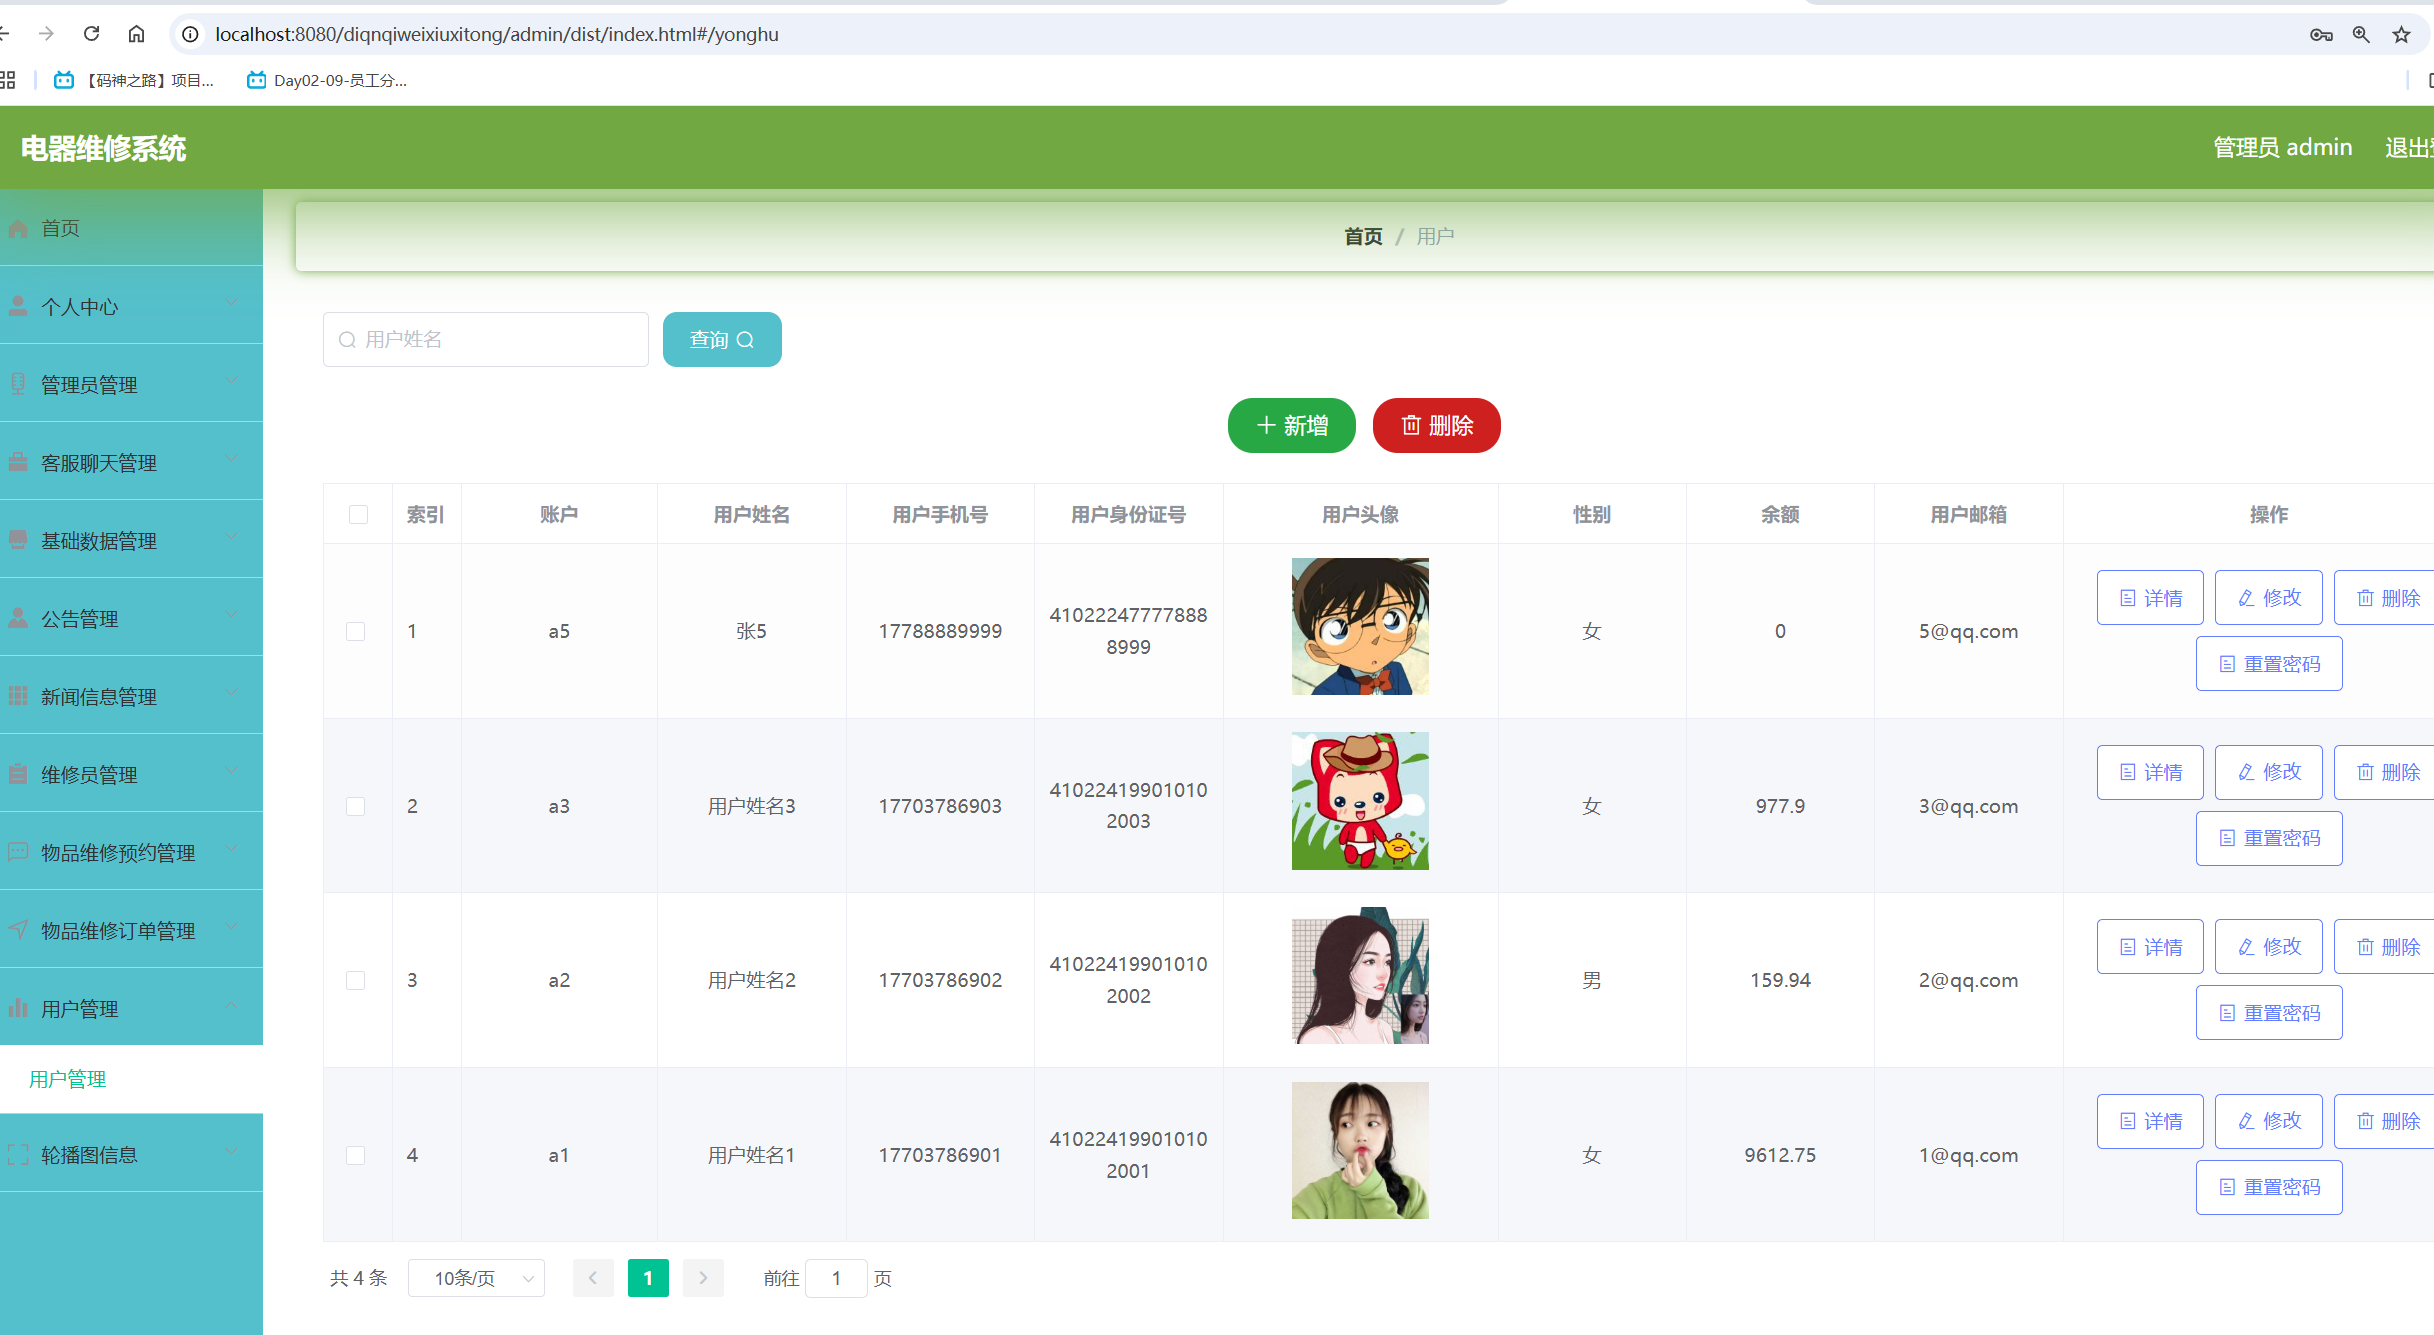Expand the 客服聊天管理 menu chevron
The image size is (2434, 1335).
pyautogui.click(x=232, y=458)
